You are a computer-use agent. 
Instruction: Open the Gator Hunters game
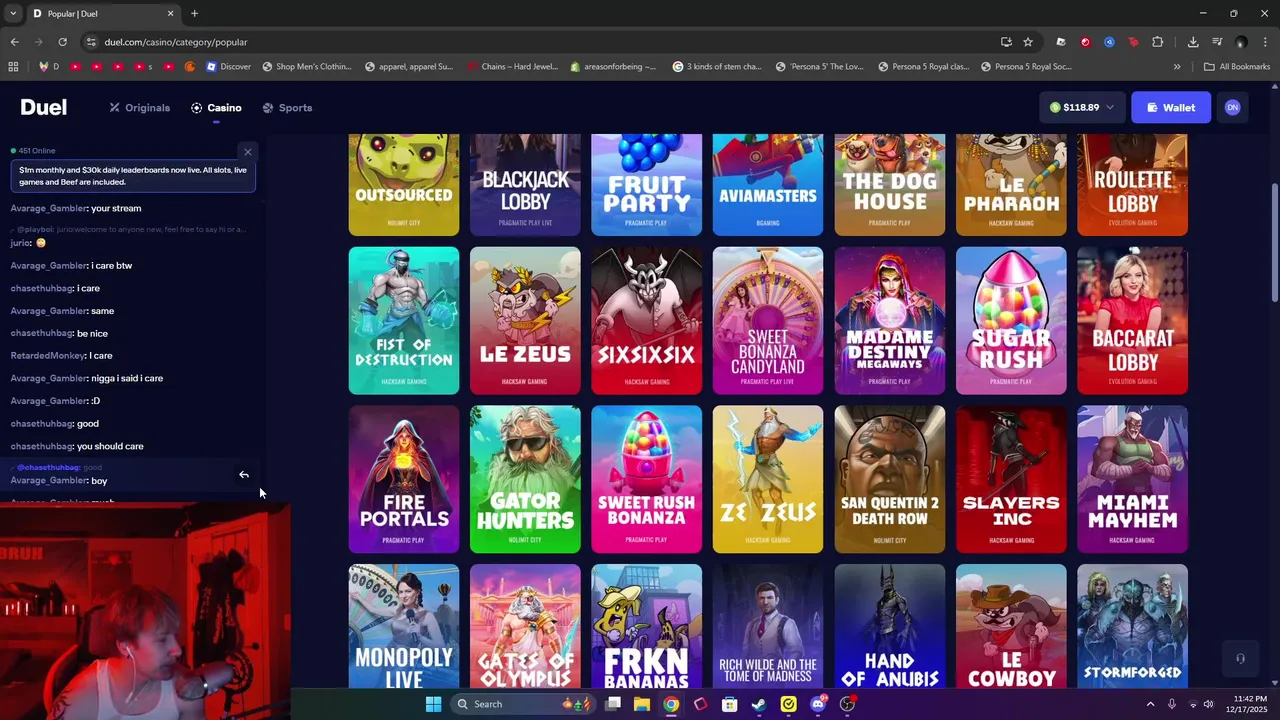(x=525, y=479)
